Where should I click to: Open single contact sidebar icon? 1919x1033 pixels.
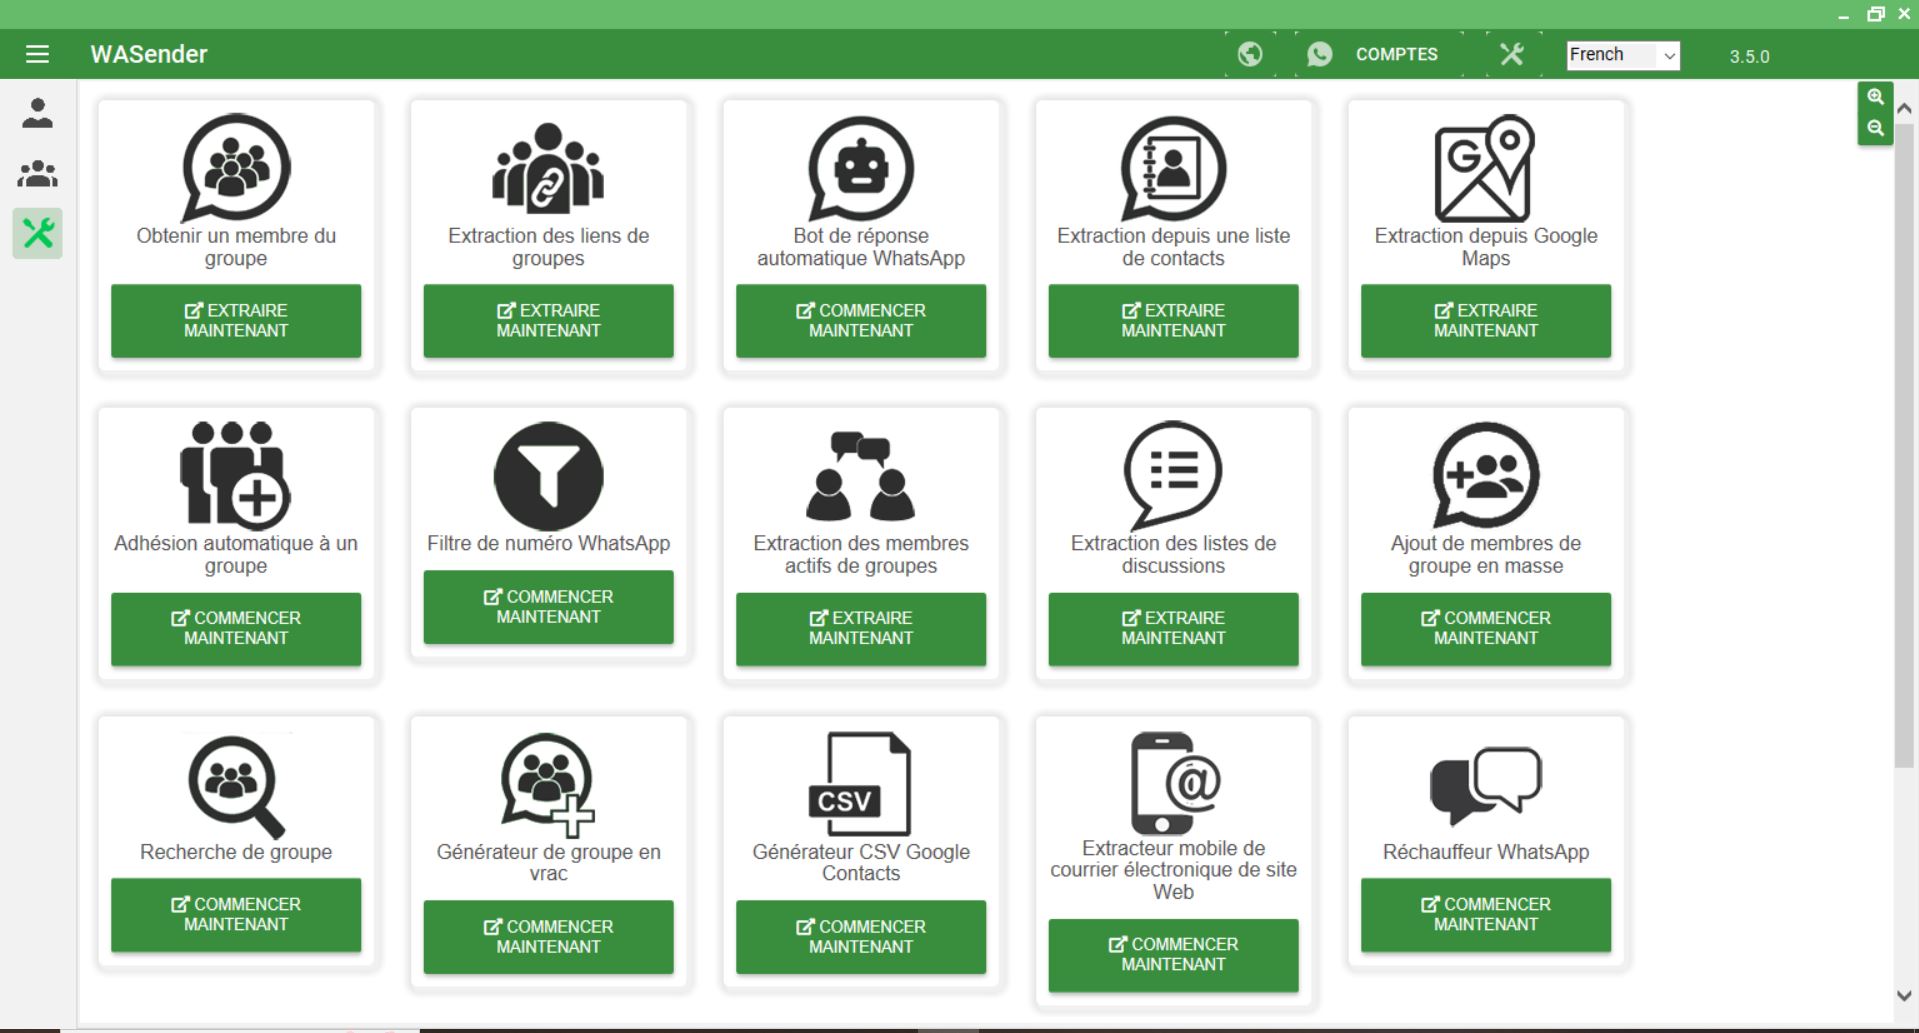(38, 113)
